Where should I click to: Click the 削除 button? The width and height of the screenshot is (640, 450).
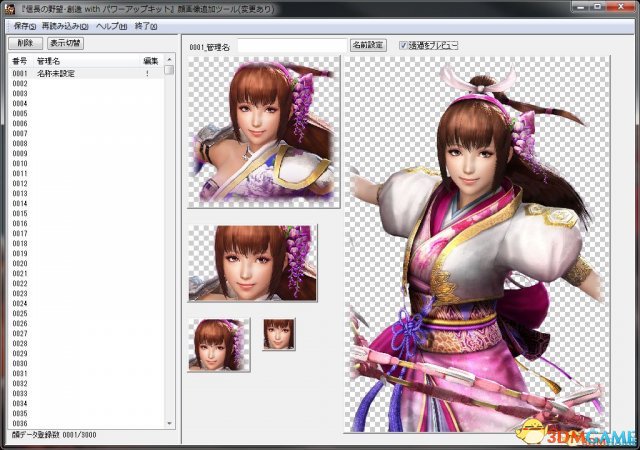coord(25,43)
